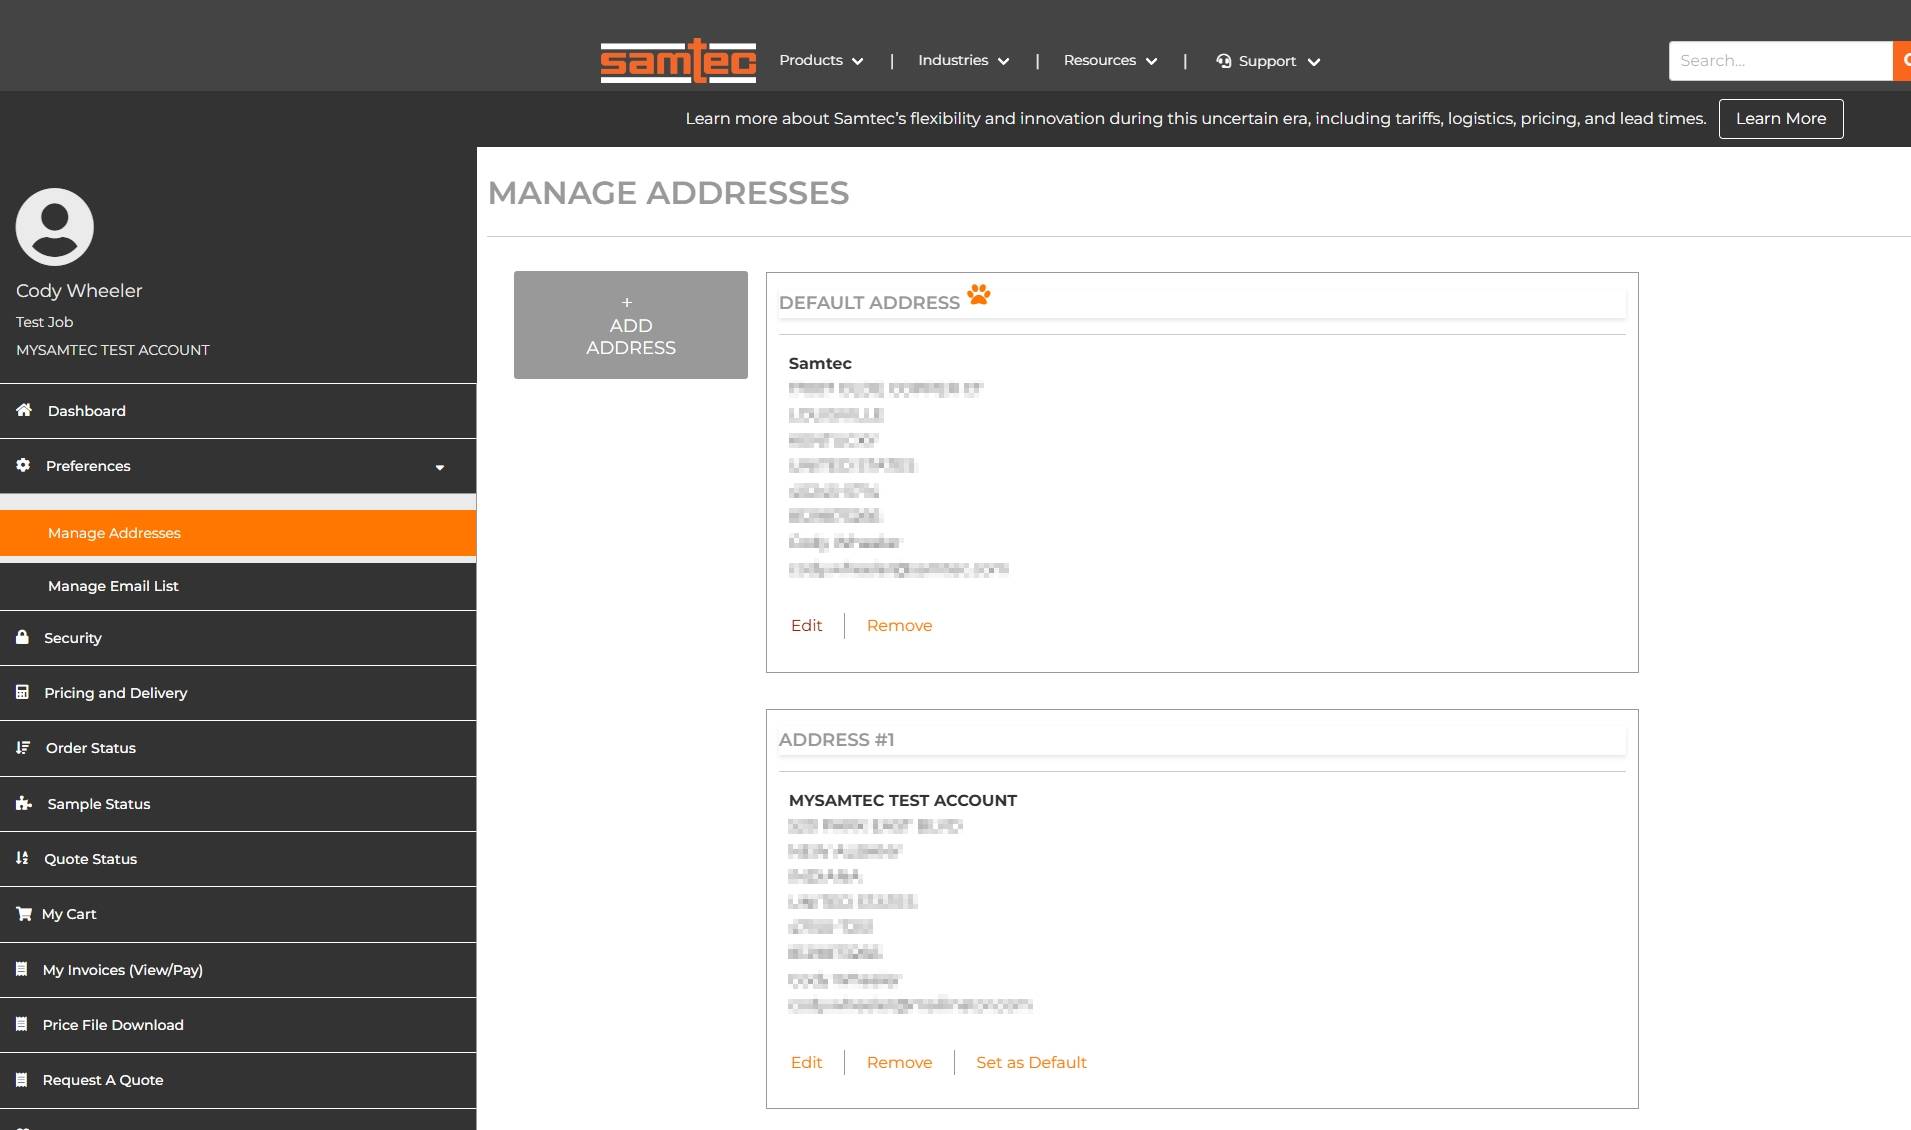Click the Address #1 heading

click(x=836, y=740)
